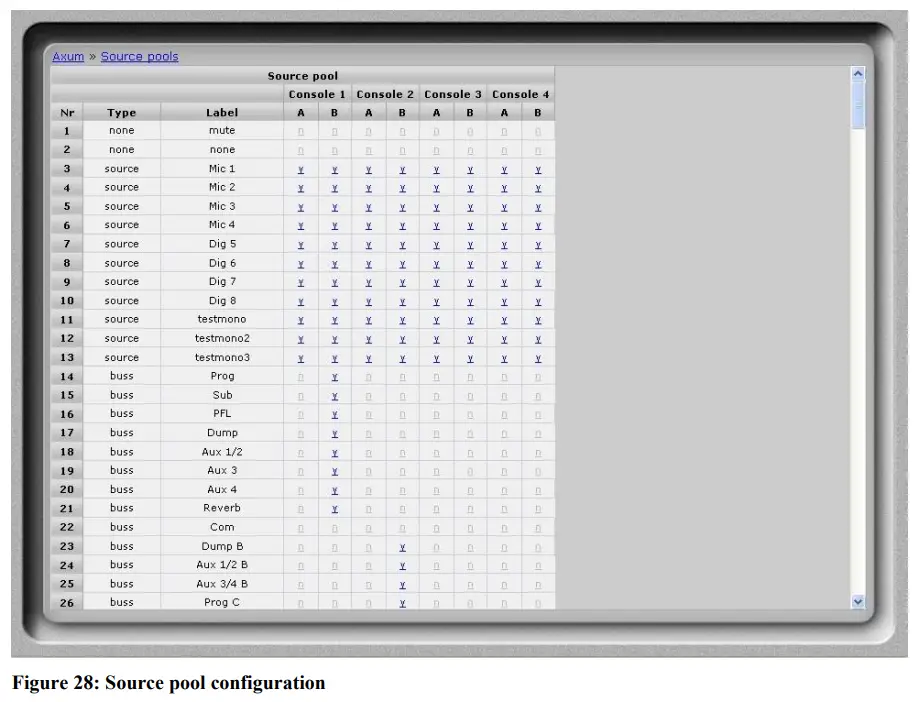Disable Prog C for Console 2 B
The image size is (914, 702).
point(402,603)
